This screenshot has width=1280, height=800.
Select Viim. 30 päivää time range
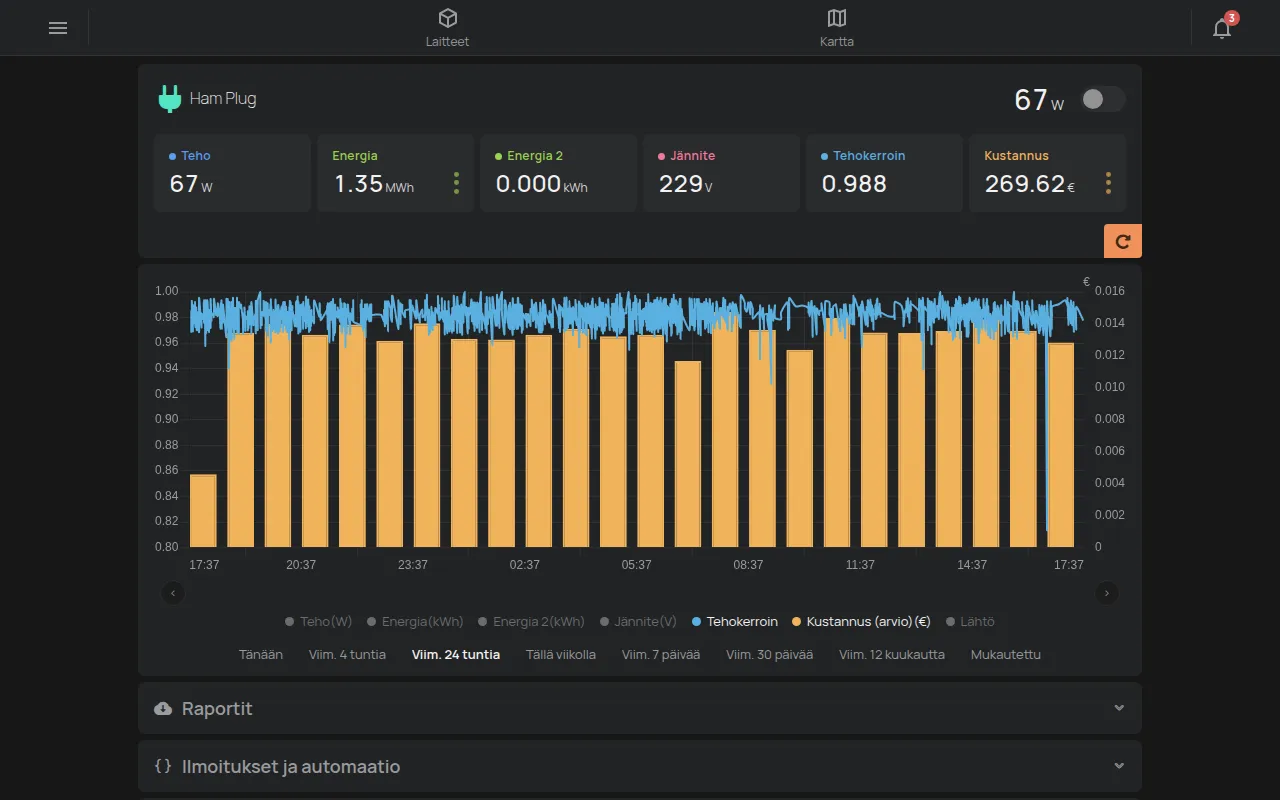[x=769, y=654]
